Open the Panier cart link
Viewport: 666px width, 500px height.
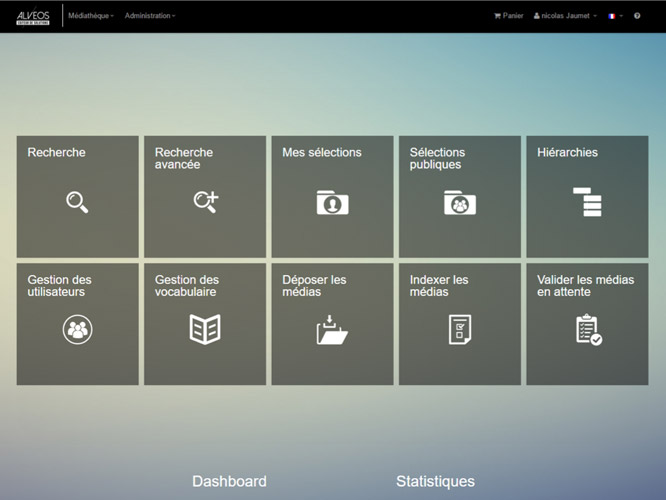coord(509,16)
